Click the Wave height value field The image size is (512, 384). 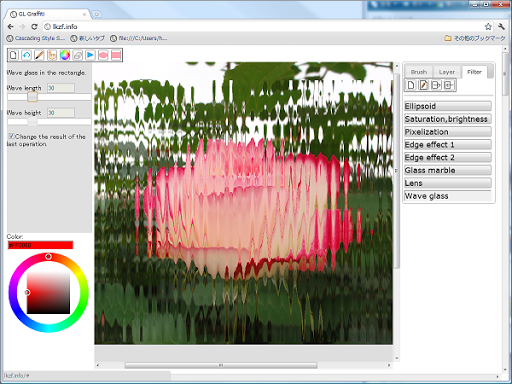(x=61, y=113)
